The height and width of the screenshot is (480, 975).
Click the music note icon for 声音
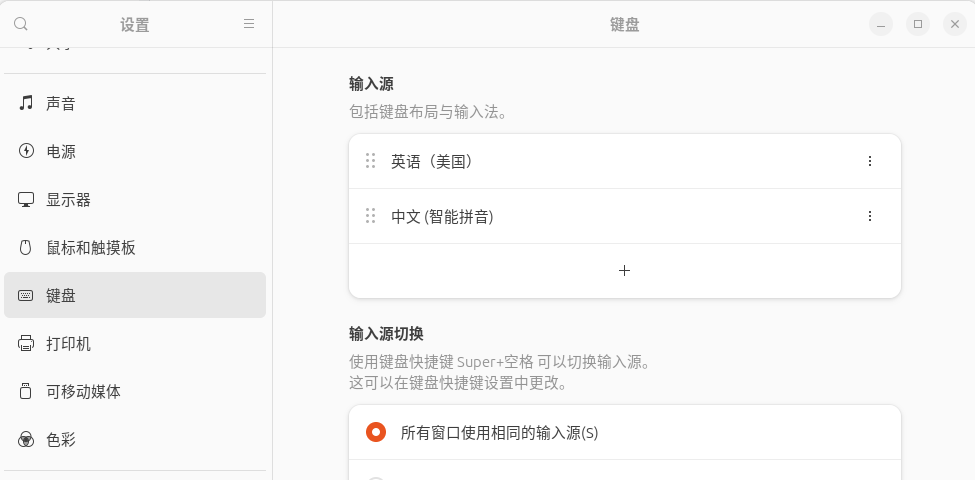(x=25, y=103)
